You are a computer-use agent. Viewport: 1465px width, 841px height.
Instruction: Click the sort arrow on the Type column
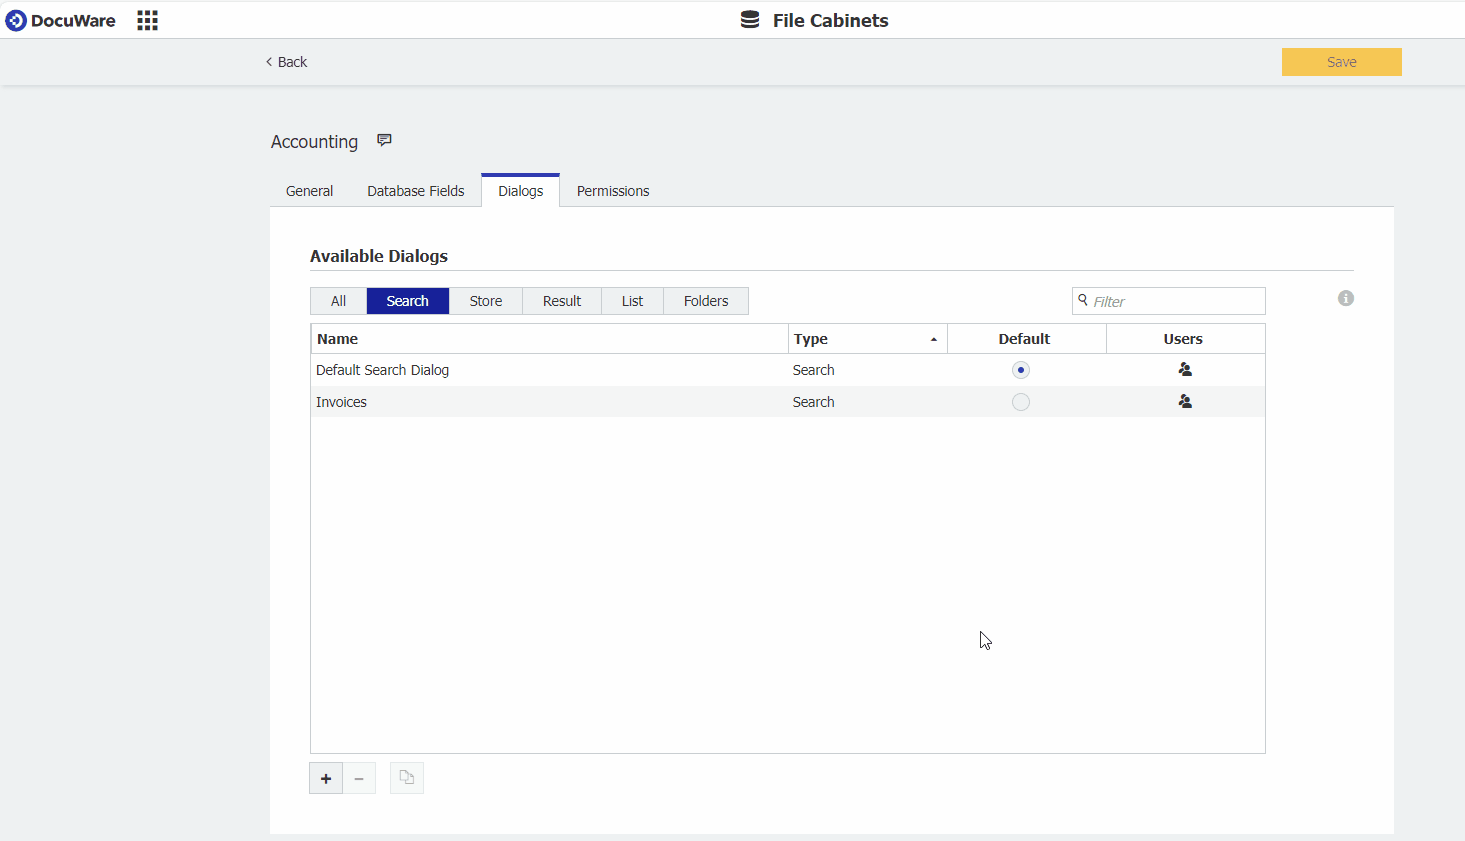click(933, 338)
